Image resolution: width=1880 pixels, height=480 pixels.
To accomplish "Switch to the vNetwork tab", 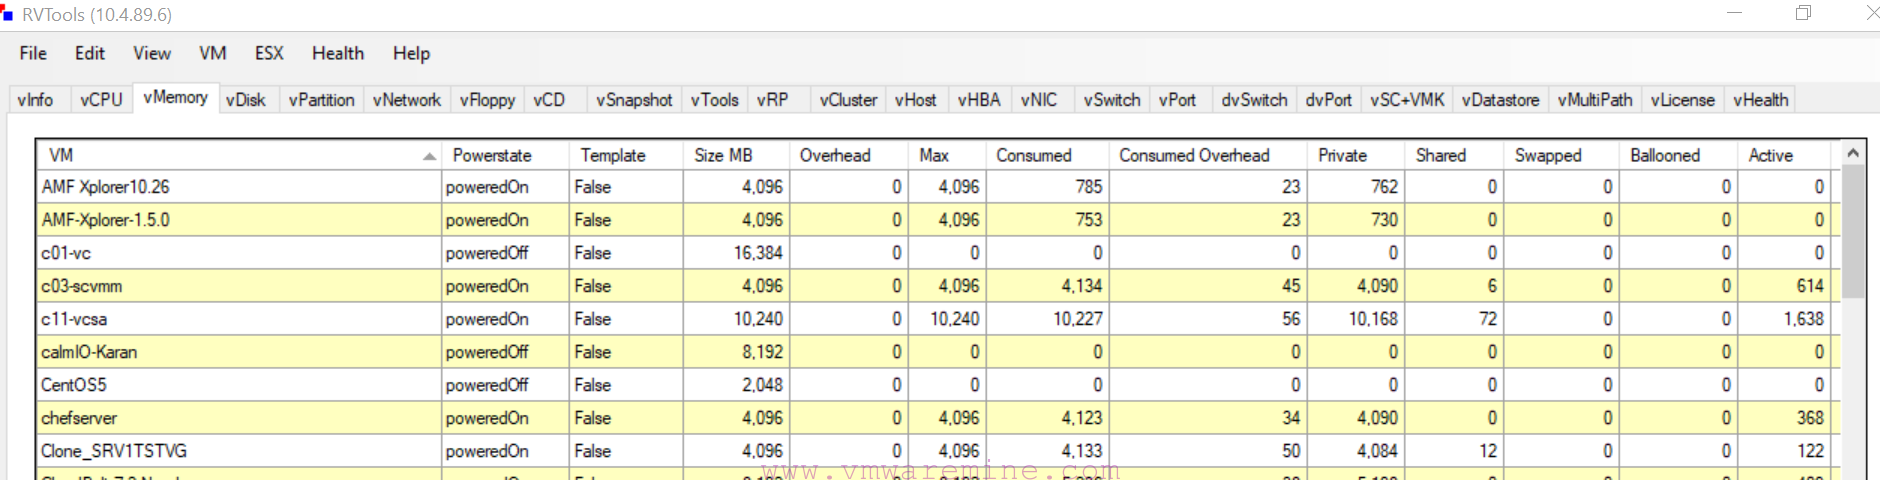I will pyautogui.click(x=407, y=100).
